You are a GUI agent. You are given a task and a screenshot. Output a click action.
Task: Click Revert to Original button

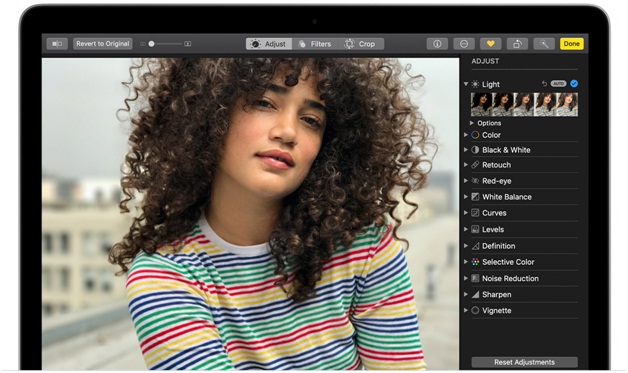tap(103, 44)
